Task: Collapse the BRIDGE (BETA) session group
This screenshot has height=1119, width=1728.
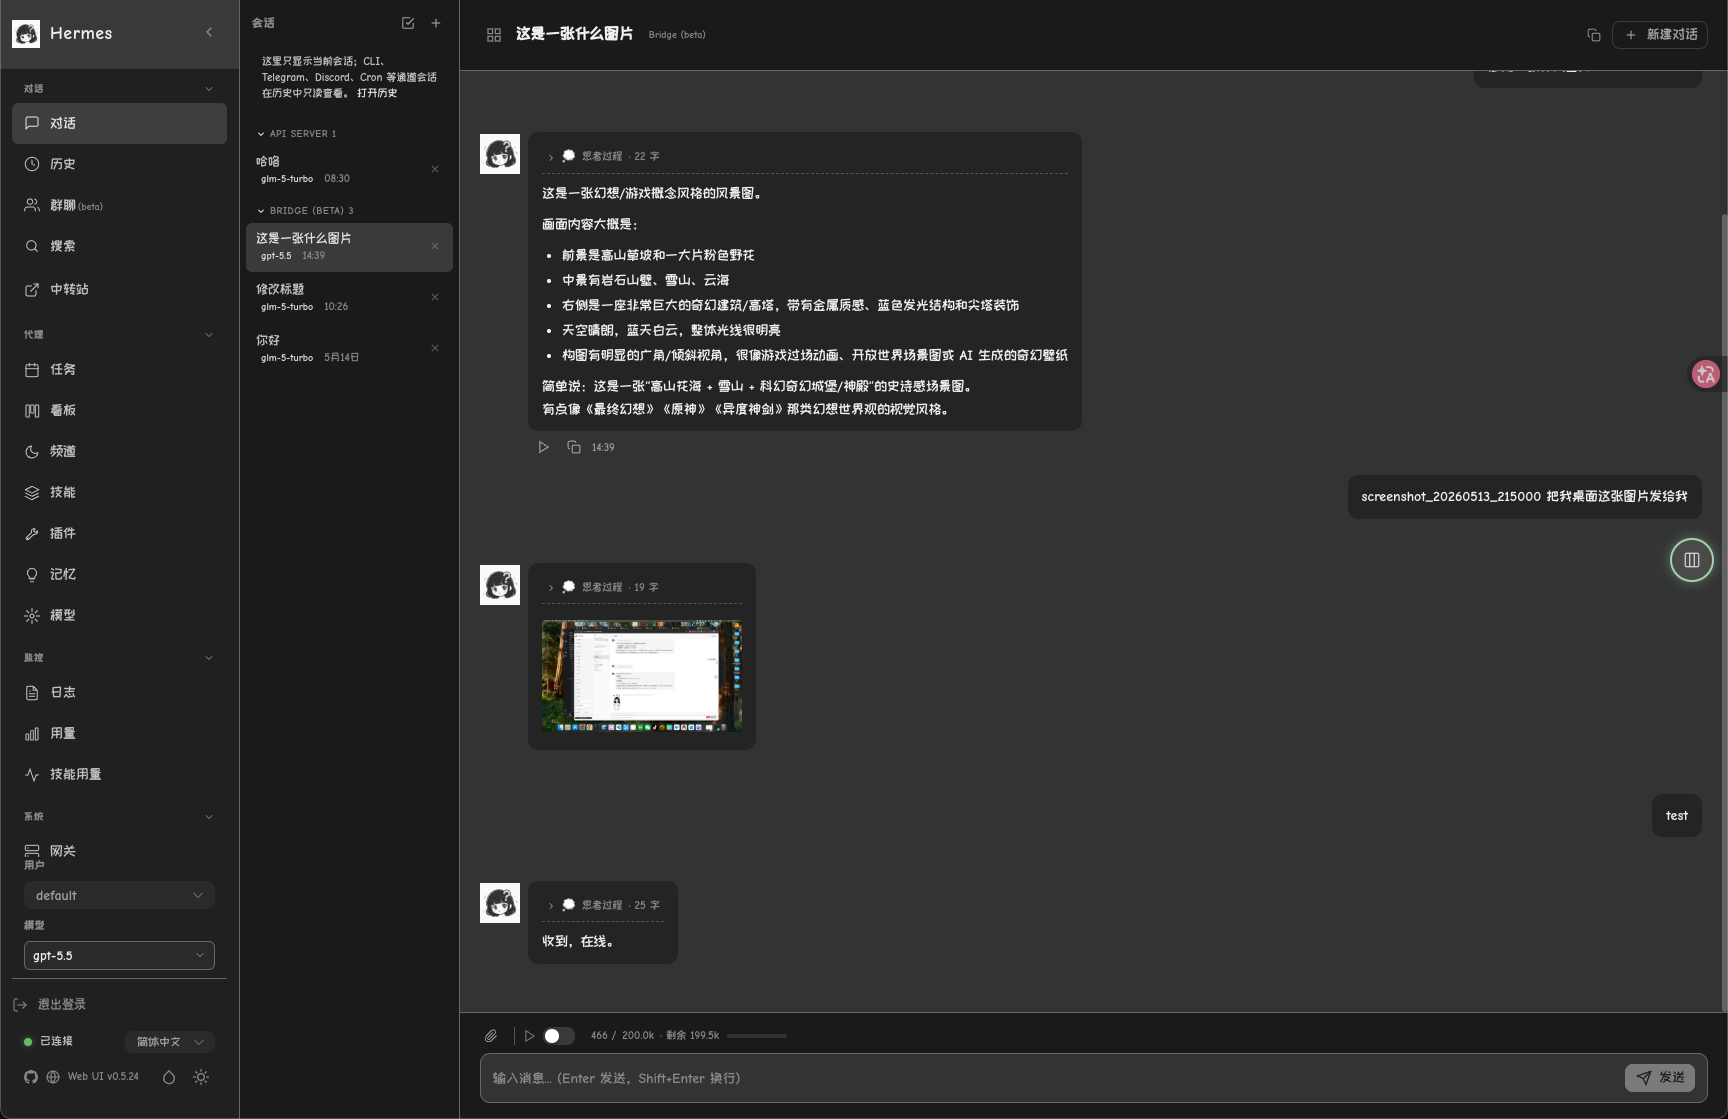Action: (x=305, y=211)
